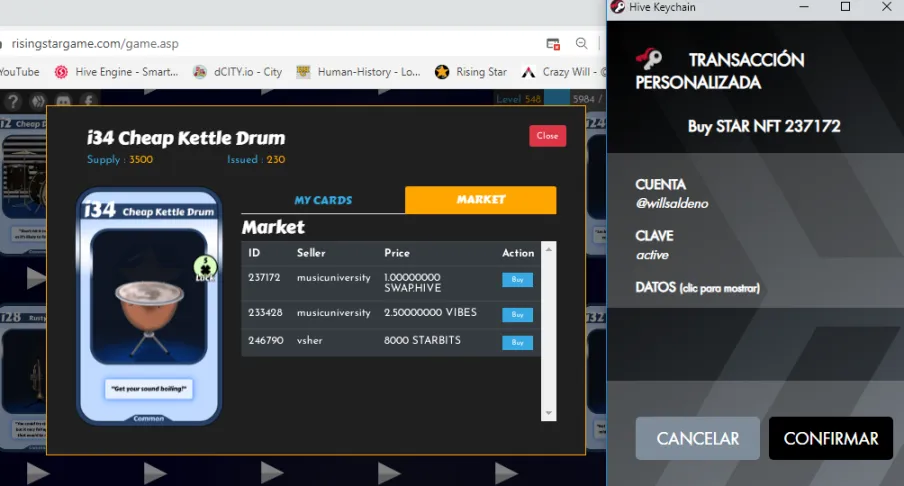
Task: Click the Hive logo icon in game toolbar
Action: 38,101
